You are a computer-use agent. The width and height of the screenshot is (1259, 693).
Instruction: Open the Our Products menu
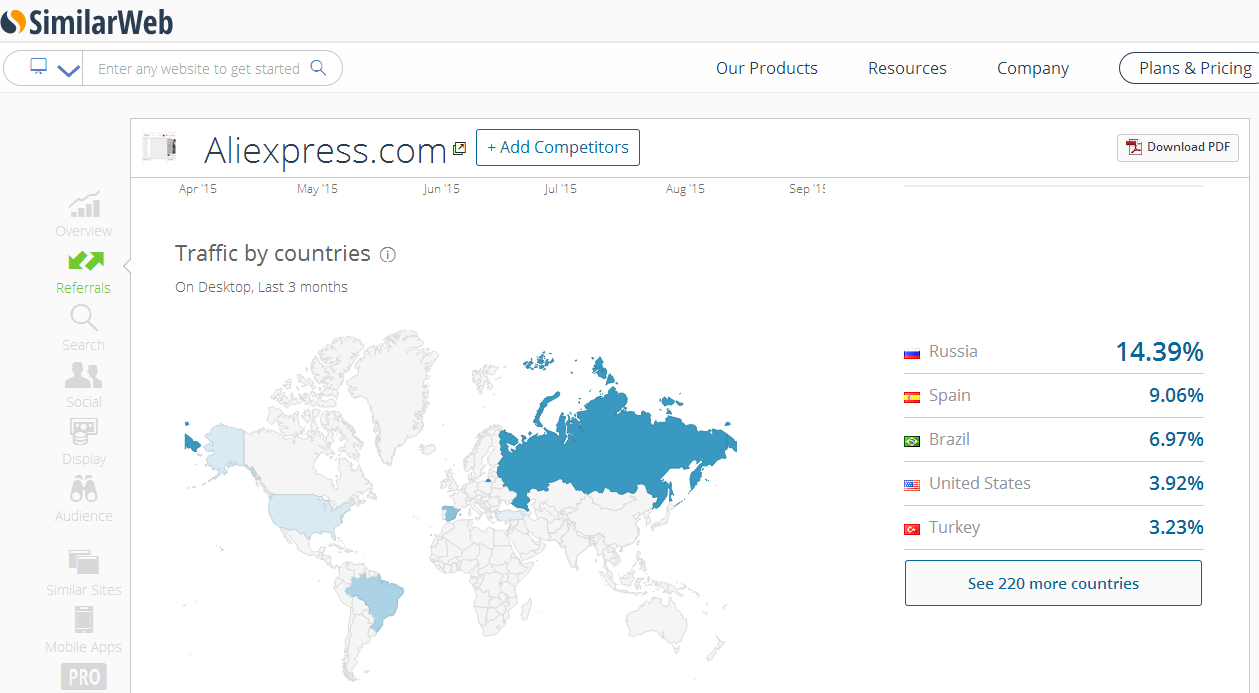[x=767, y=68]
